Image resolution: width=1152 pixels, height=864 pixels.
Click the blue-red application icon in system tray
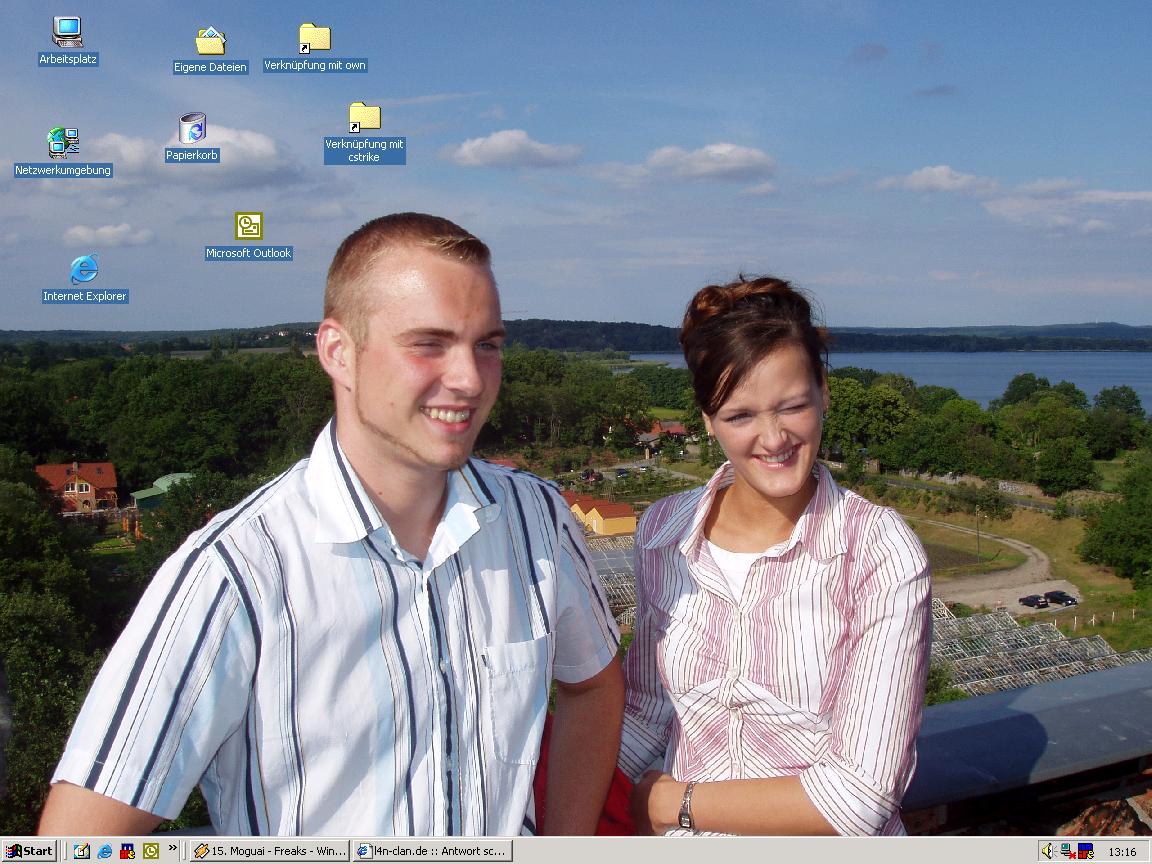click(x=1086, y=851)
